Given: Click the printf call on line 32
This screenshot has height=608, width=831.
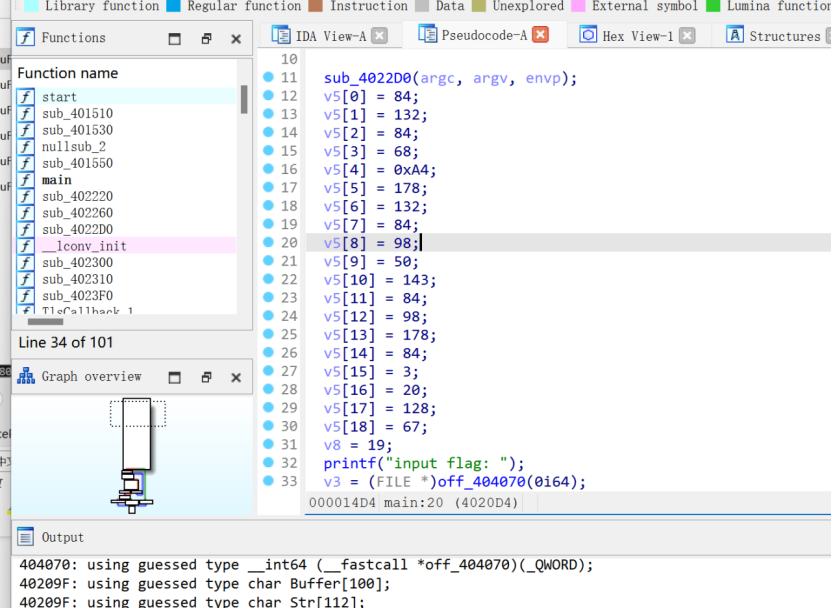Looking at the screenshot, I should (x=349, y=463).
